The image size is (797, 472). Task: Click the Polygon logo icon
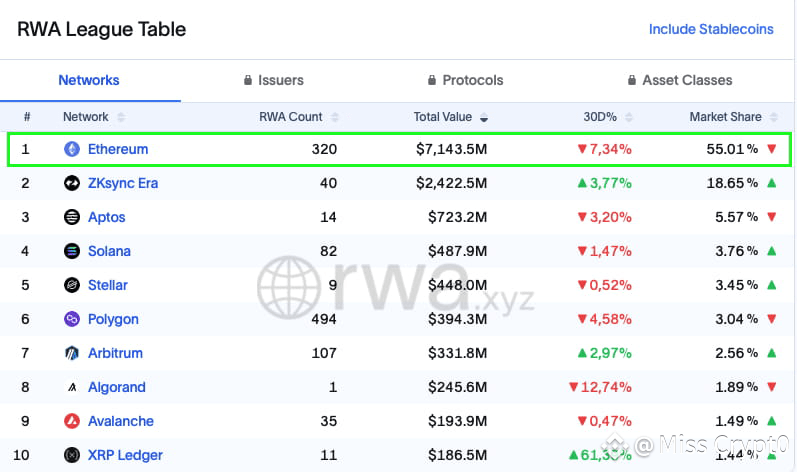(x=72, y=319)
